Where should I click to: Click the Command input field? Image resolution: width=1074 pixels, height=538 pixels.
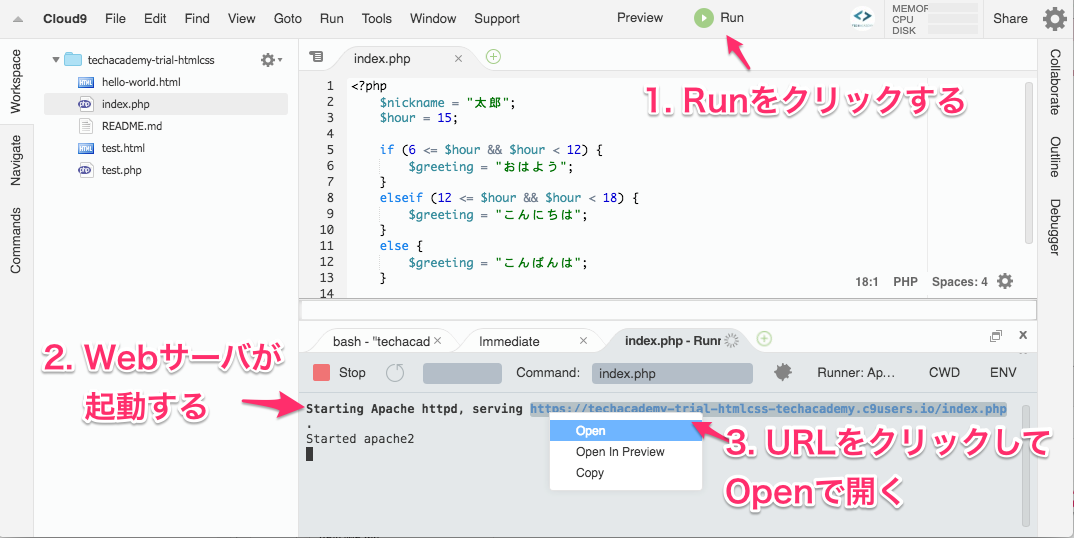pos(672,373)
